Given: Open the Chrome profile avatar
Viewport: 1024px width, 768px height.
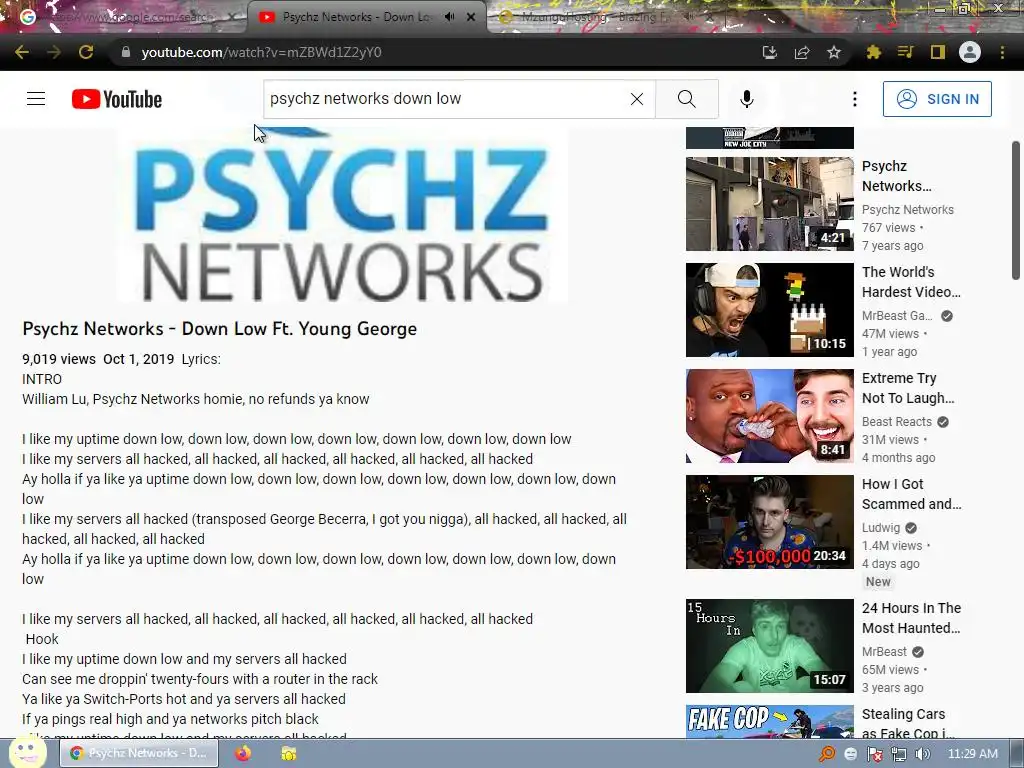Looking at the screenshot, I should 970,52.
